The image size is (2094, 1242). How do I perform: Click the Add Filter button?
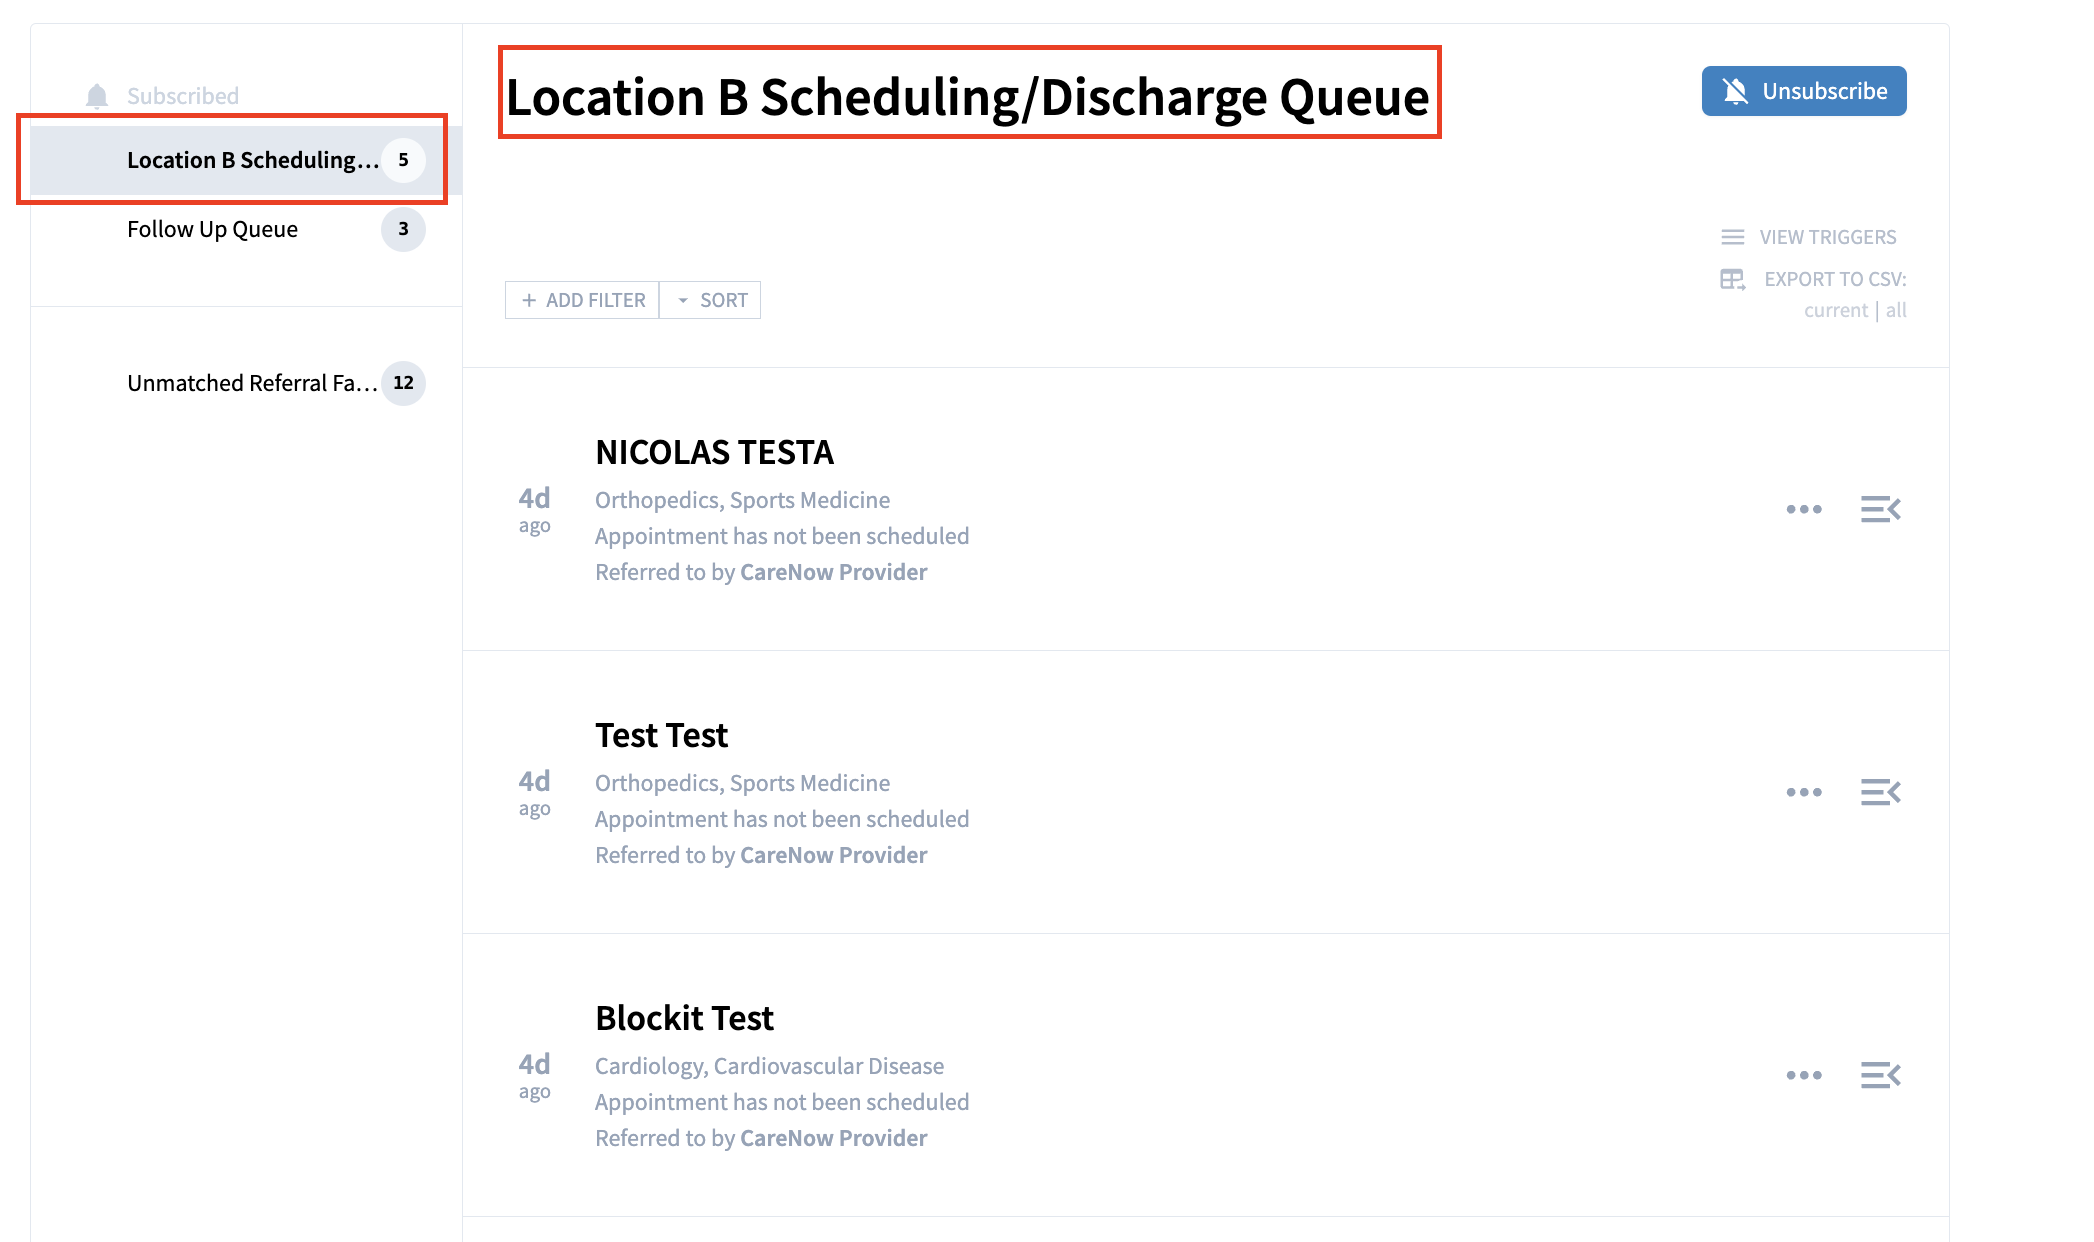[582, 300]
